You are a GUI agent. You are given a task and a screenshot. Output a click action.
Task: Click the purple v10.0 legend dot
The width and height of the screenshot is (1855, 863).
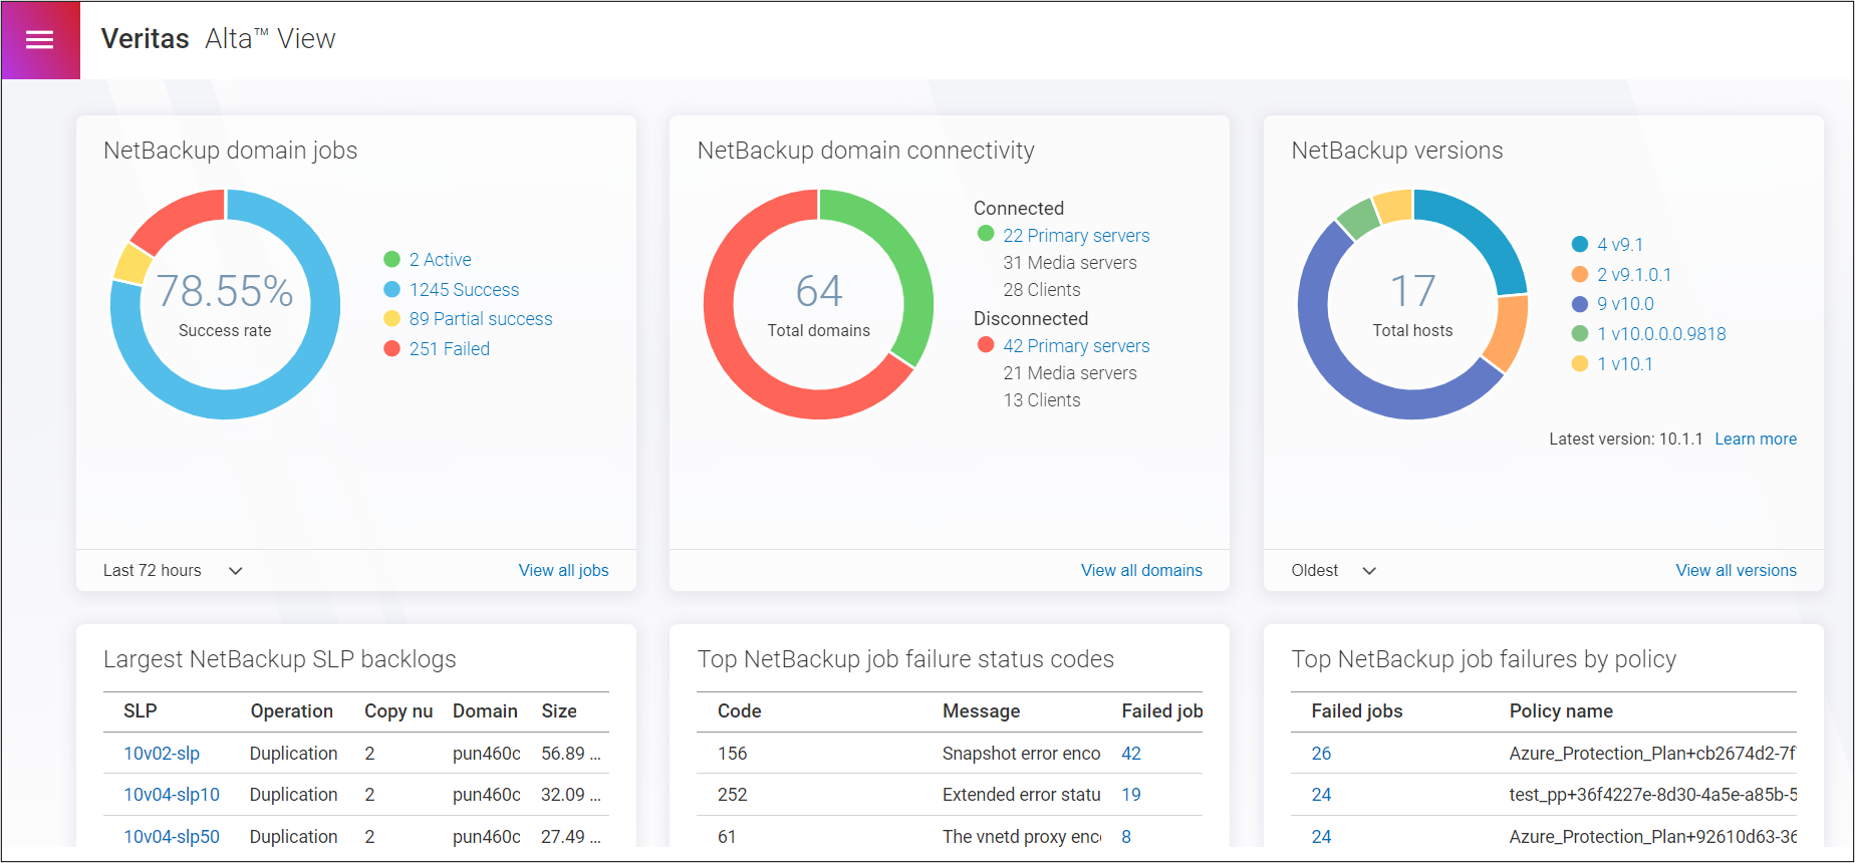tap(1580, 304)
